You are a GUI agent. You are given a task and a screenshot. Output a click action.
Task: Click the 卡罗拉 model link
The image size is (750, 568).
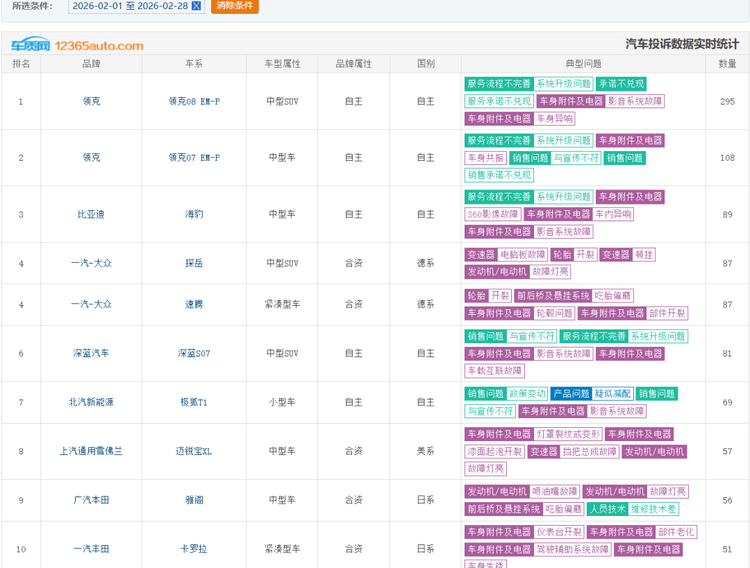(x=194, y=549)
